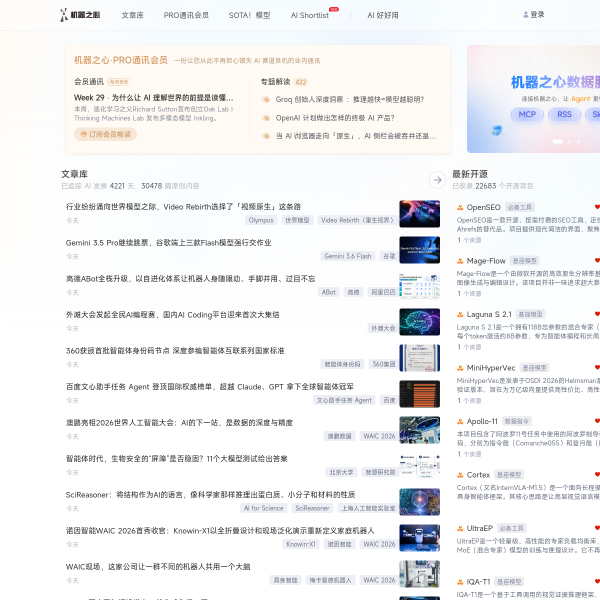This screenshot has width=600, height=600.
Task: Open brain thumbnail of 外滩大会 article
Action: (x=419, y=322)
